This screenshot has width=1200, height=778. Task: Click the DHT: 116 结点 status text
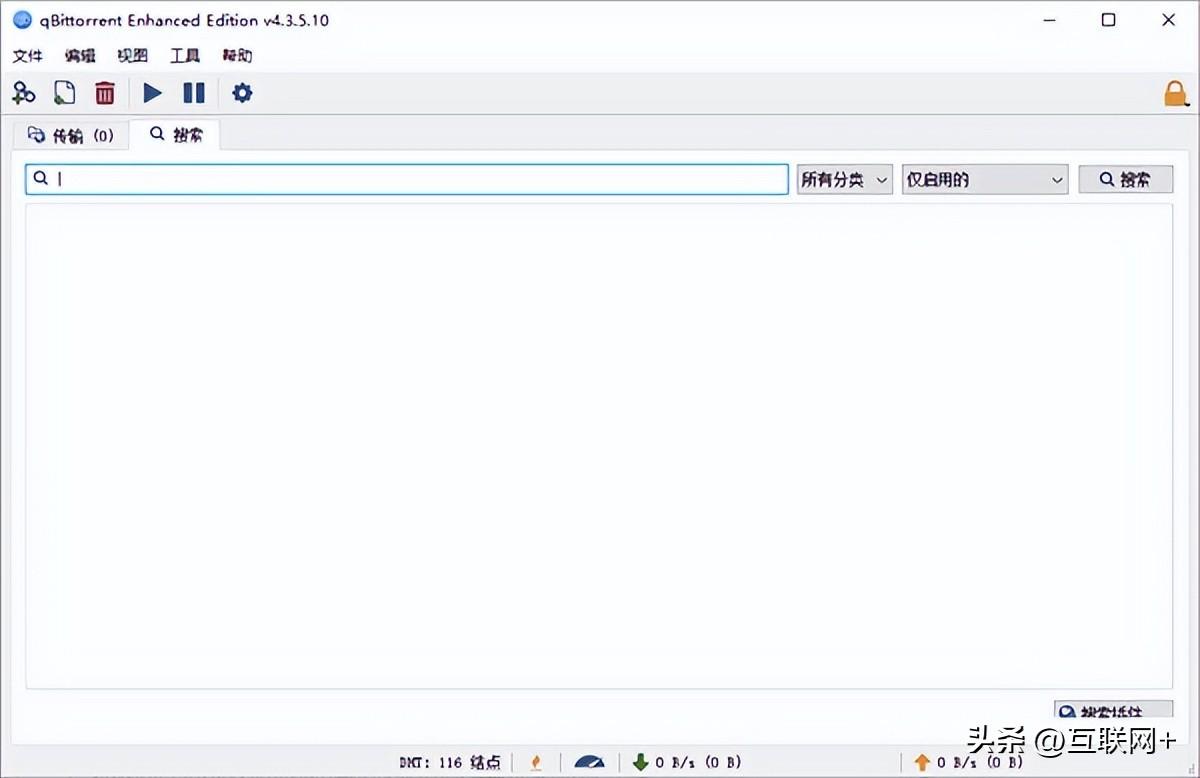(x=450, y=763)
